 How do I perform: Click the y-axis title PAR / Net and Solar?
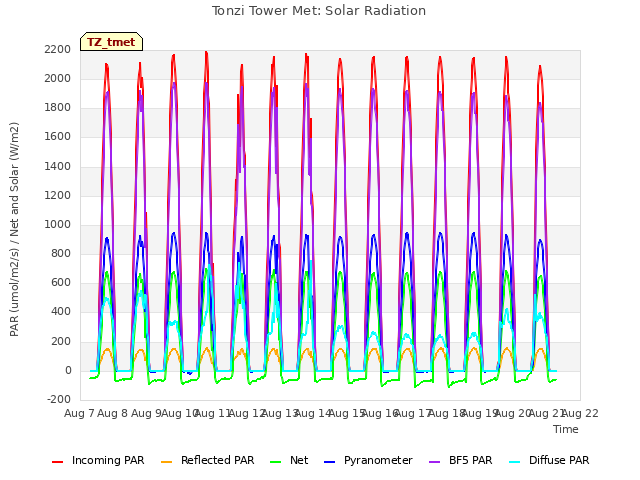pos(14,229)
